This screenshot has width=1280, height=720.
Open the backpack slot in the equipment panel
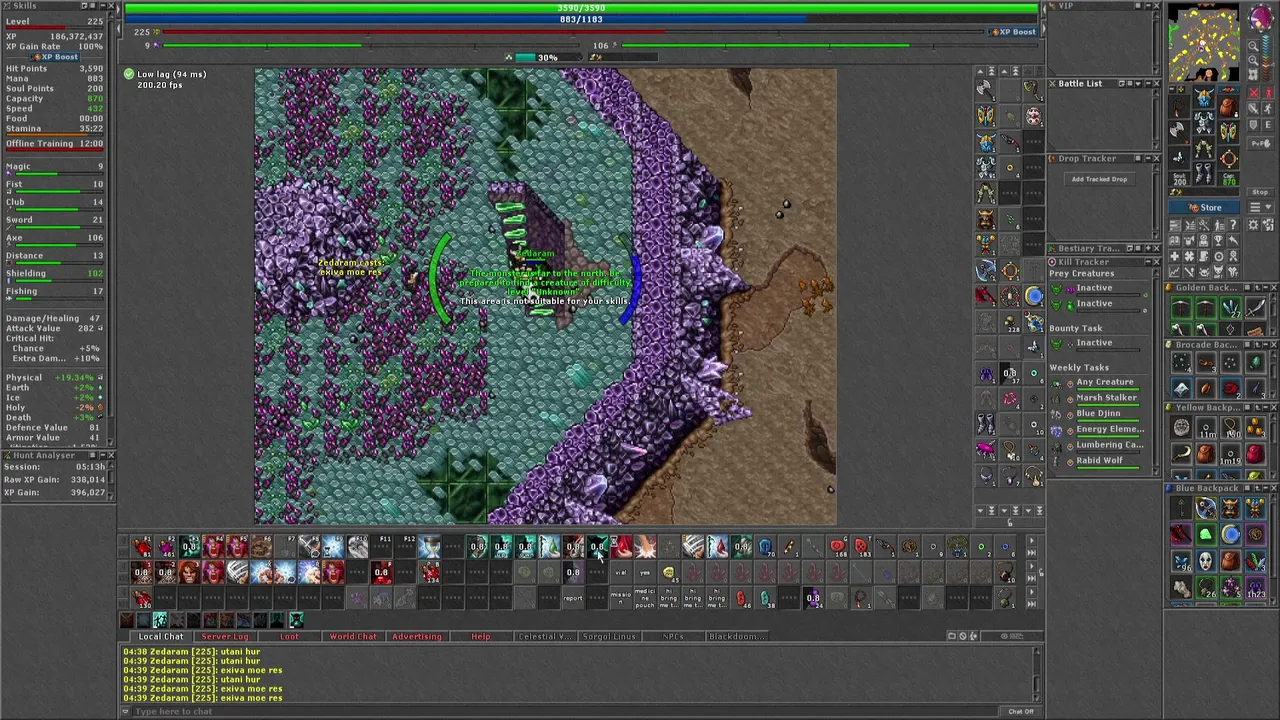coord(1229,106)
